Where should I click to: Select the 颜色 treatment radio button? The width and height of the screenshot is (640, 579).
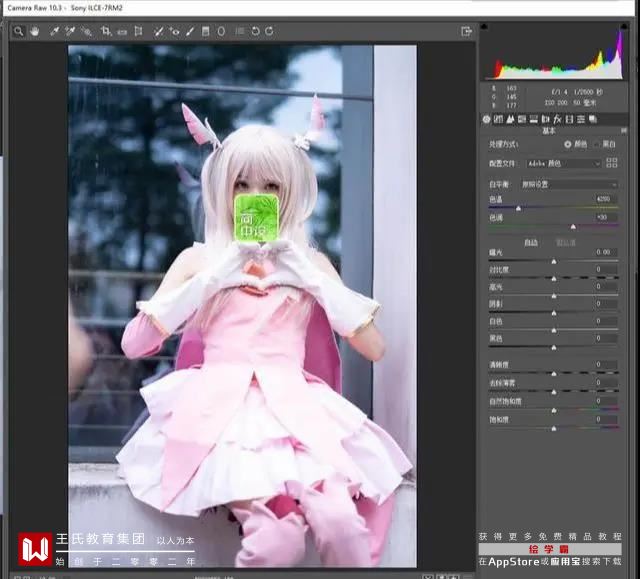(x=568, y=144)
